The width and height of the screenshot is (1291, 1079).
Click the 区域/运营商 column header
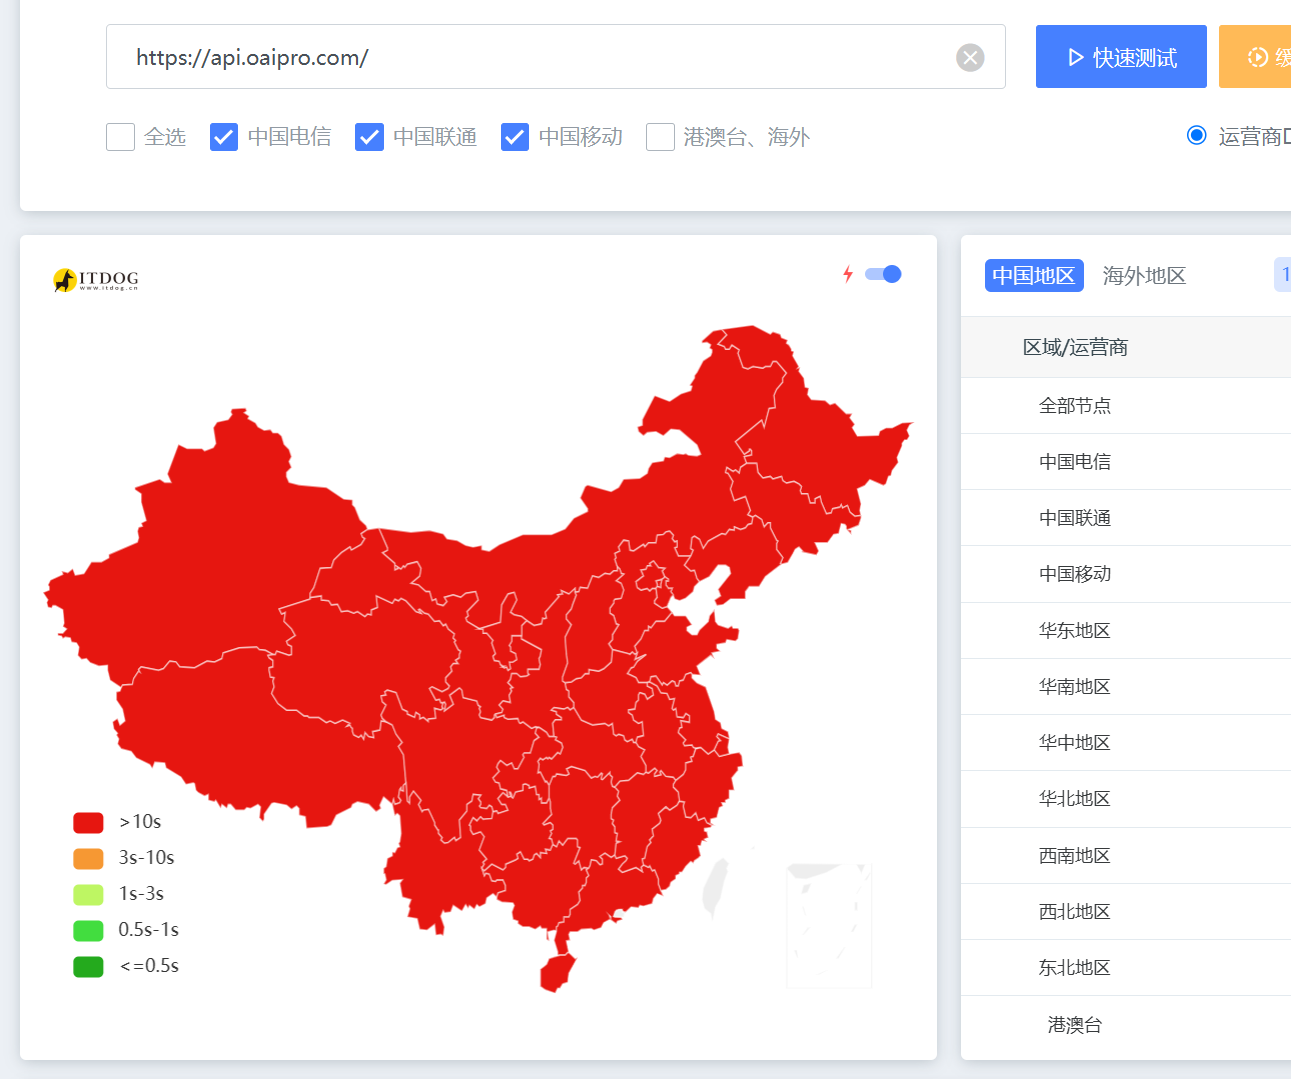tap(1075, 347)
